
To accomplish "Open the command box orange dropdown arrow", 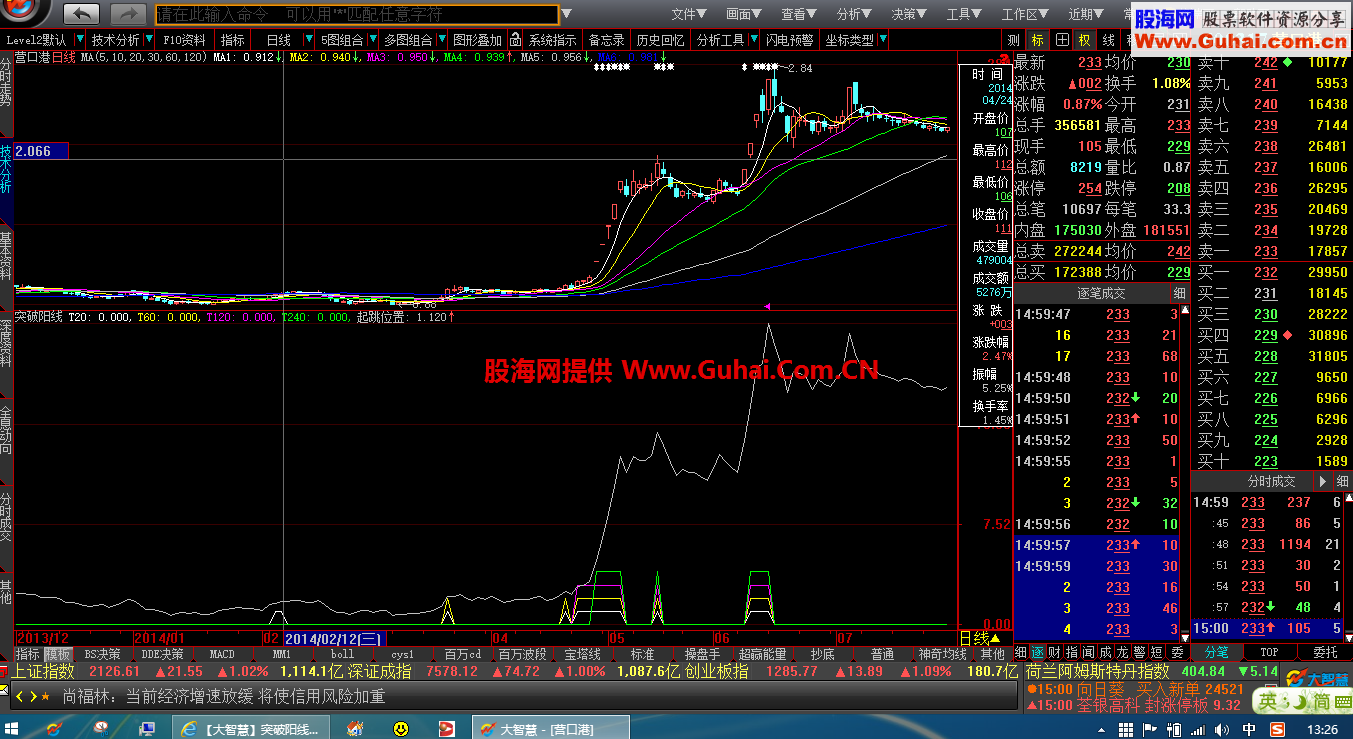I will (x=568, y=15).
